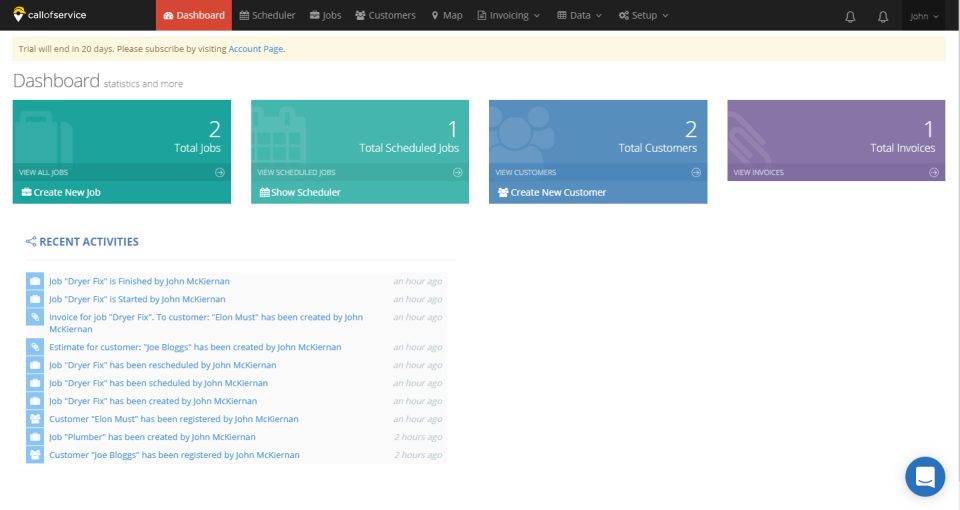Open the second notification bell
Screen dimensions: 960x510
pos(883,17)
